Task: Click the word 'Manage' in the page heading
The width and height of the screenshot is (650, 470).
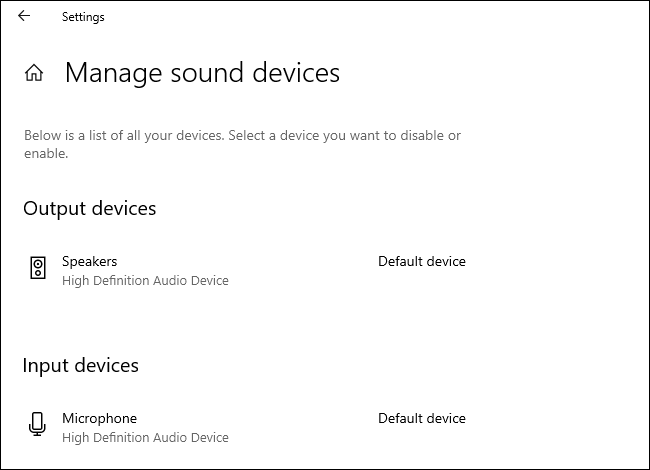Action: [112, 73]
